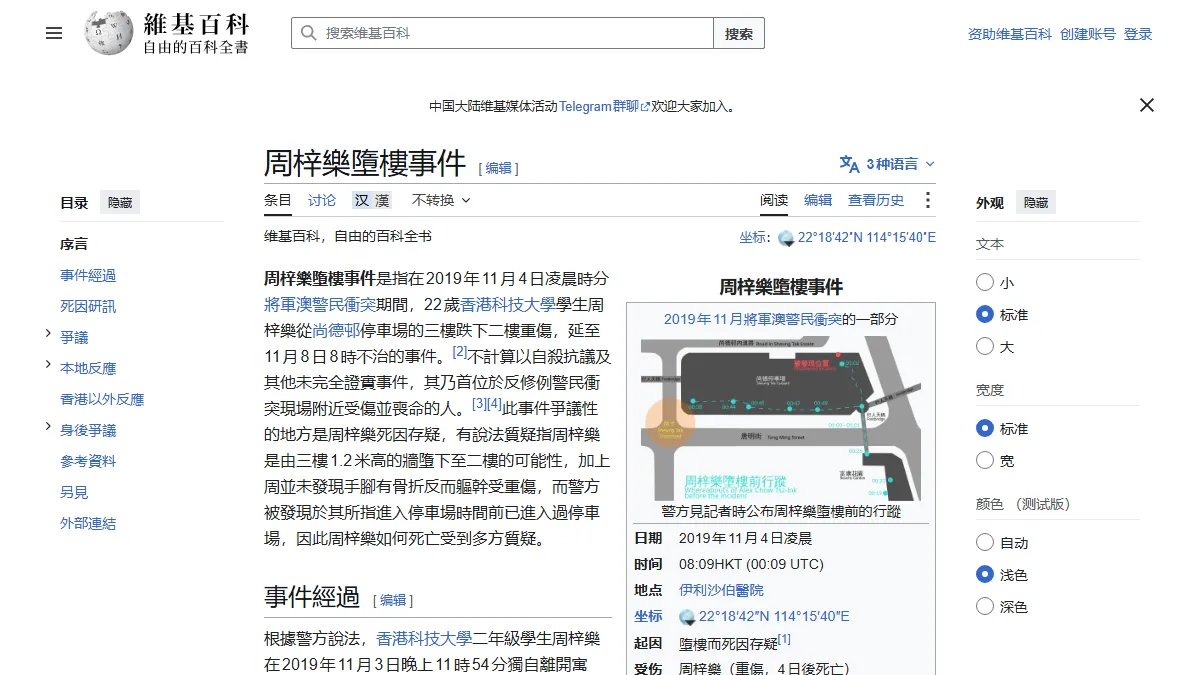Jump to 另見 in contents
Viewport: 1200px width, 675px height.
(x=74, y=492)
